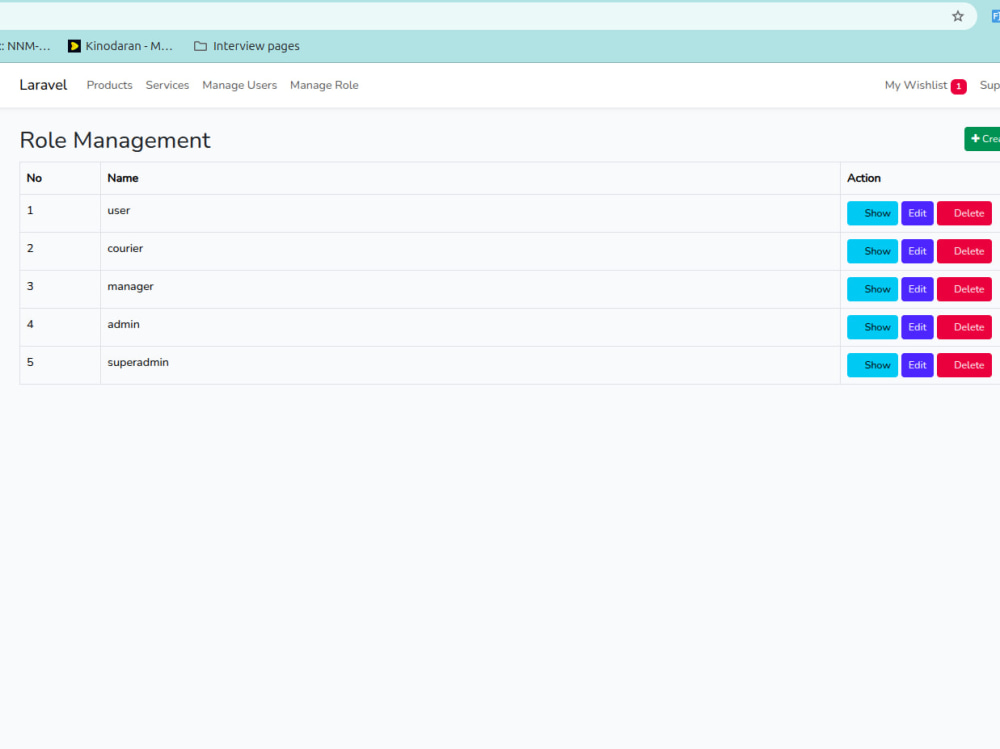This screenshot has width=1000, height=749.
Task: Edit the user role
Action: 917,213
